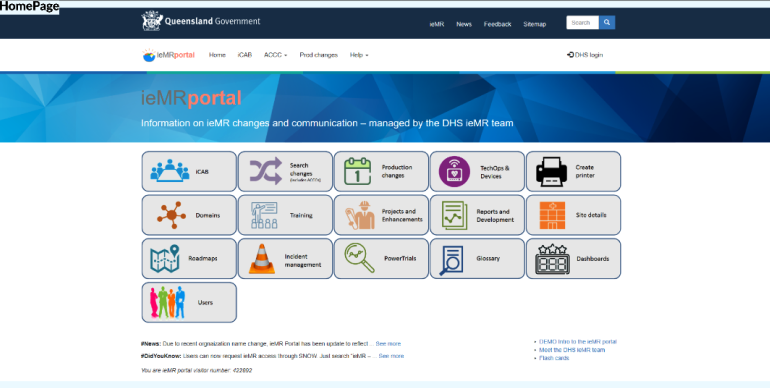This screenshot has width=770, height=388.
Task: Expand the Help dropdown menu
Action: click(359, 55)
